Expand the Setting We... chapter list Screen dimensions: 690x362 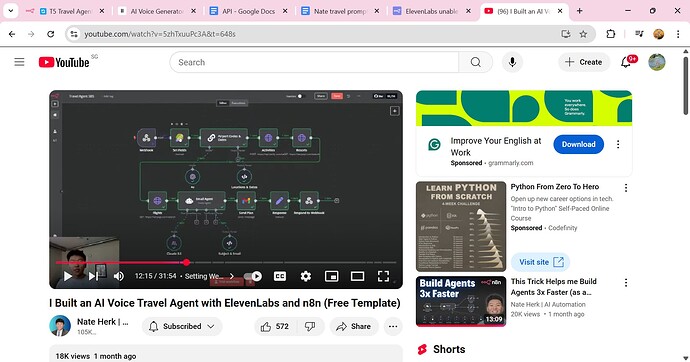click(x=209, y=276)
